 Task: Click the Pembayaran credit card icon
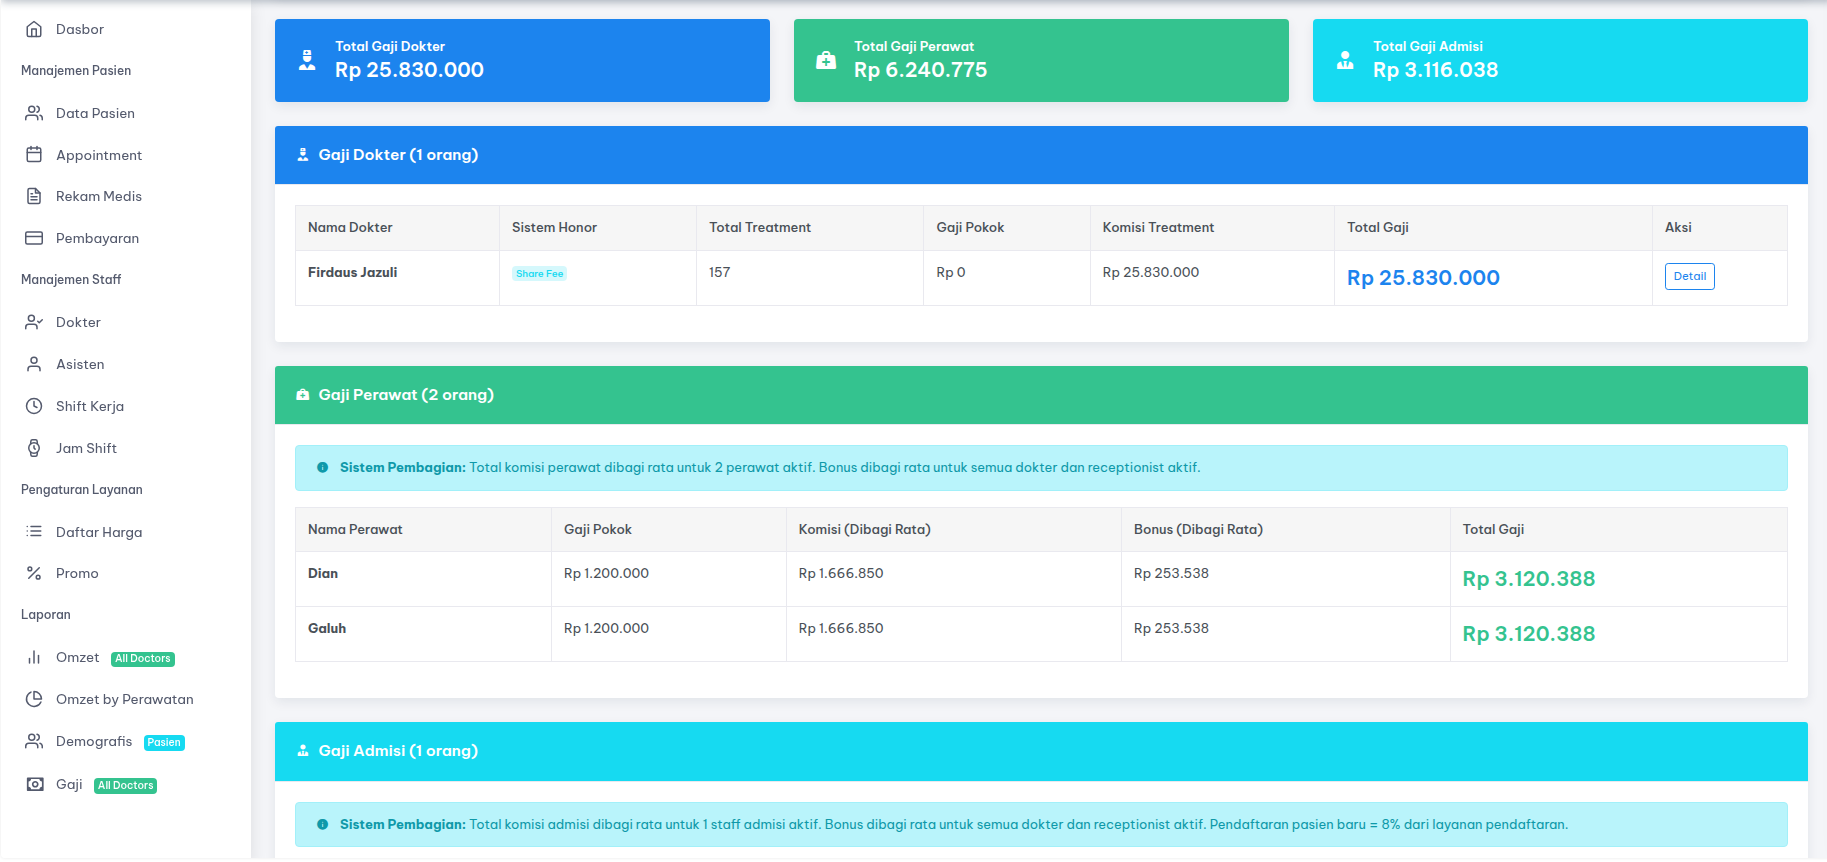(34, 238)
